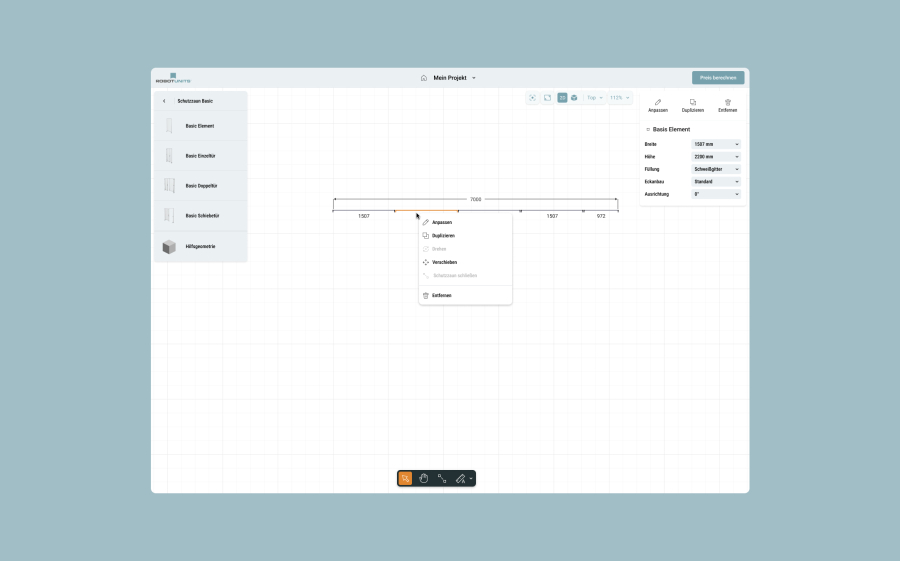Click Entfernen trash icon in properties panel
Image resolution: width=900 pixels, height=561 pixels.
click(728, 105)
